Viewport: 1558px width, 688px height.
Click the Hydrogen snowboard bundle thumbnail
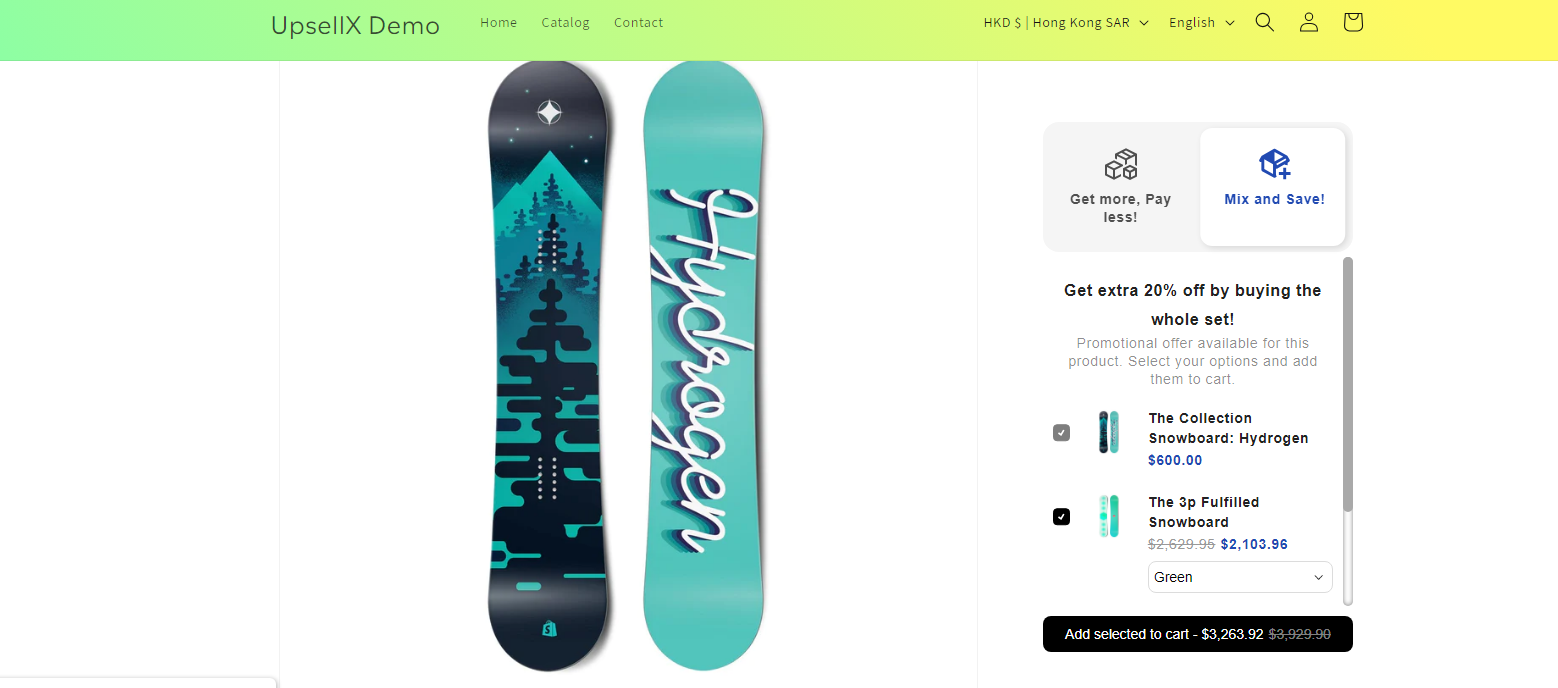1108,432
